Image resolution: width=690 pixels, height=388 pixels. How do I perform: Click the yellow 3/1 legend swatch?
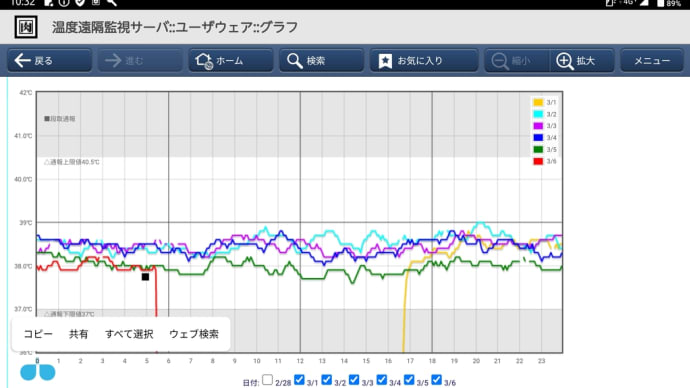(538, 102)
